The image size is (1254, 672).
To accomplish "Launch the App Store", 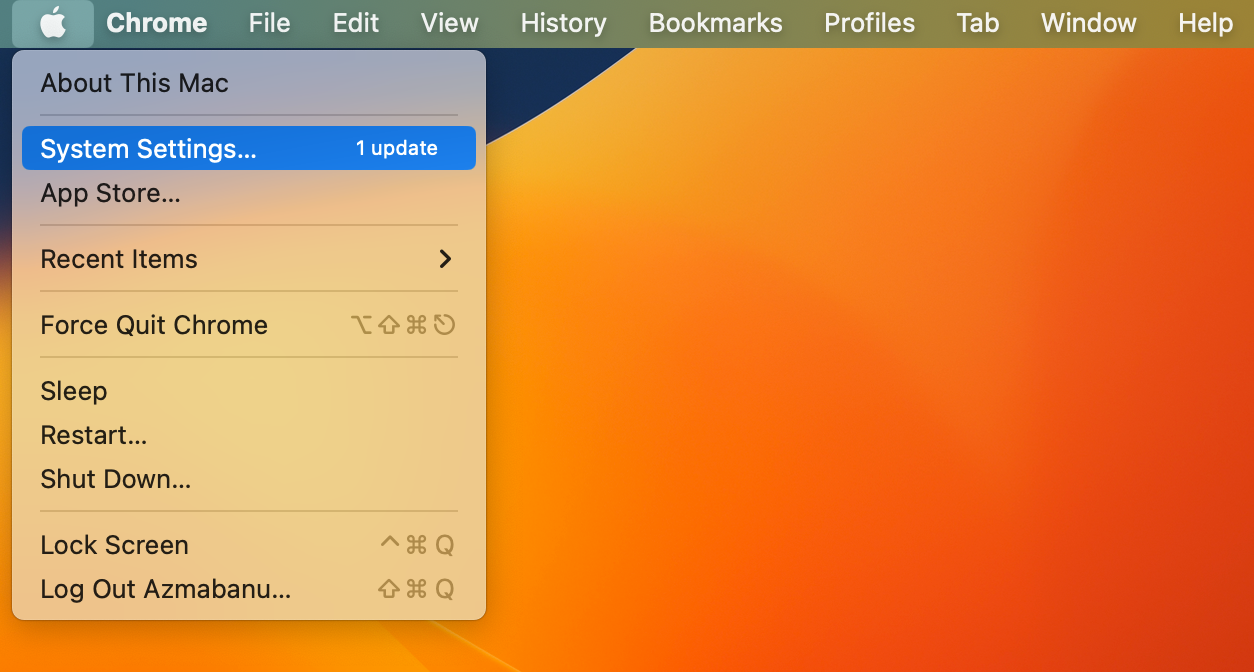I will coord(111,194).
